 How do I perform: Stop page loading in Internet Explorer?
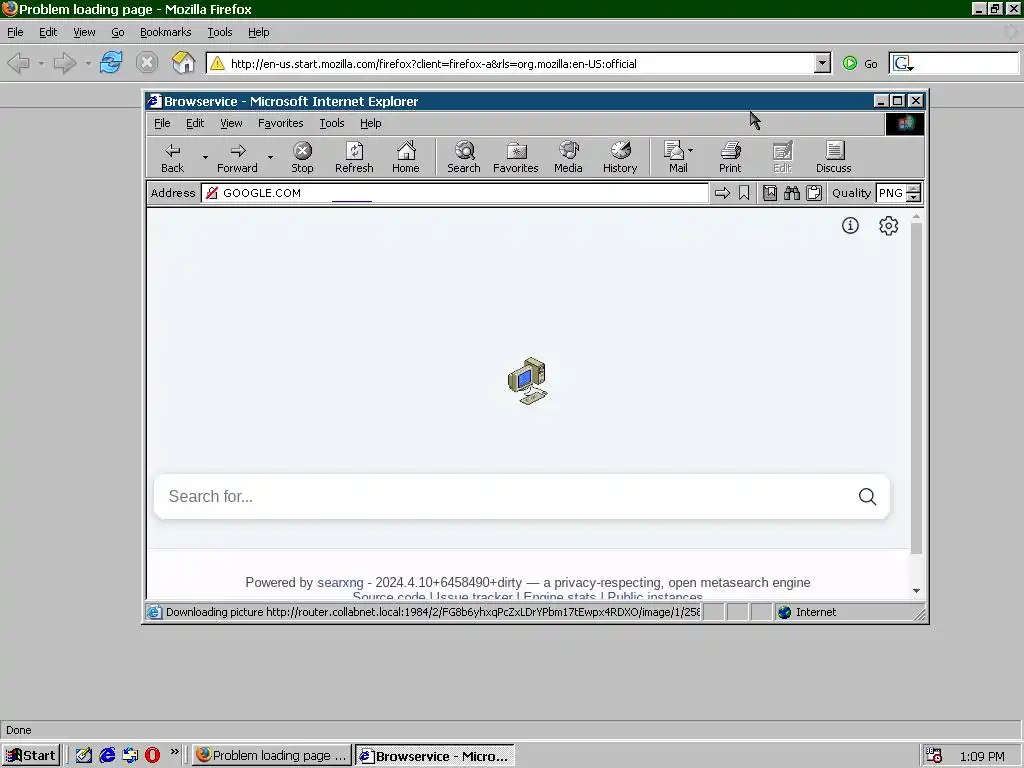pyautogui.click(x=302, y=158)
